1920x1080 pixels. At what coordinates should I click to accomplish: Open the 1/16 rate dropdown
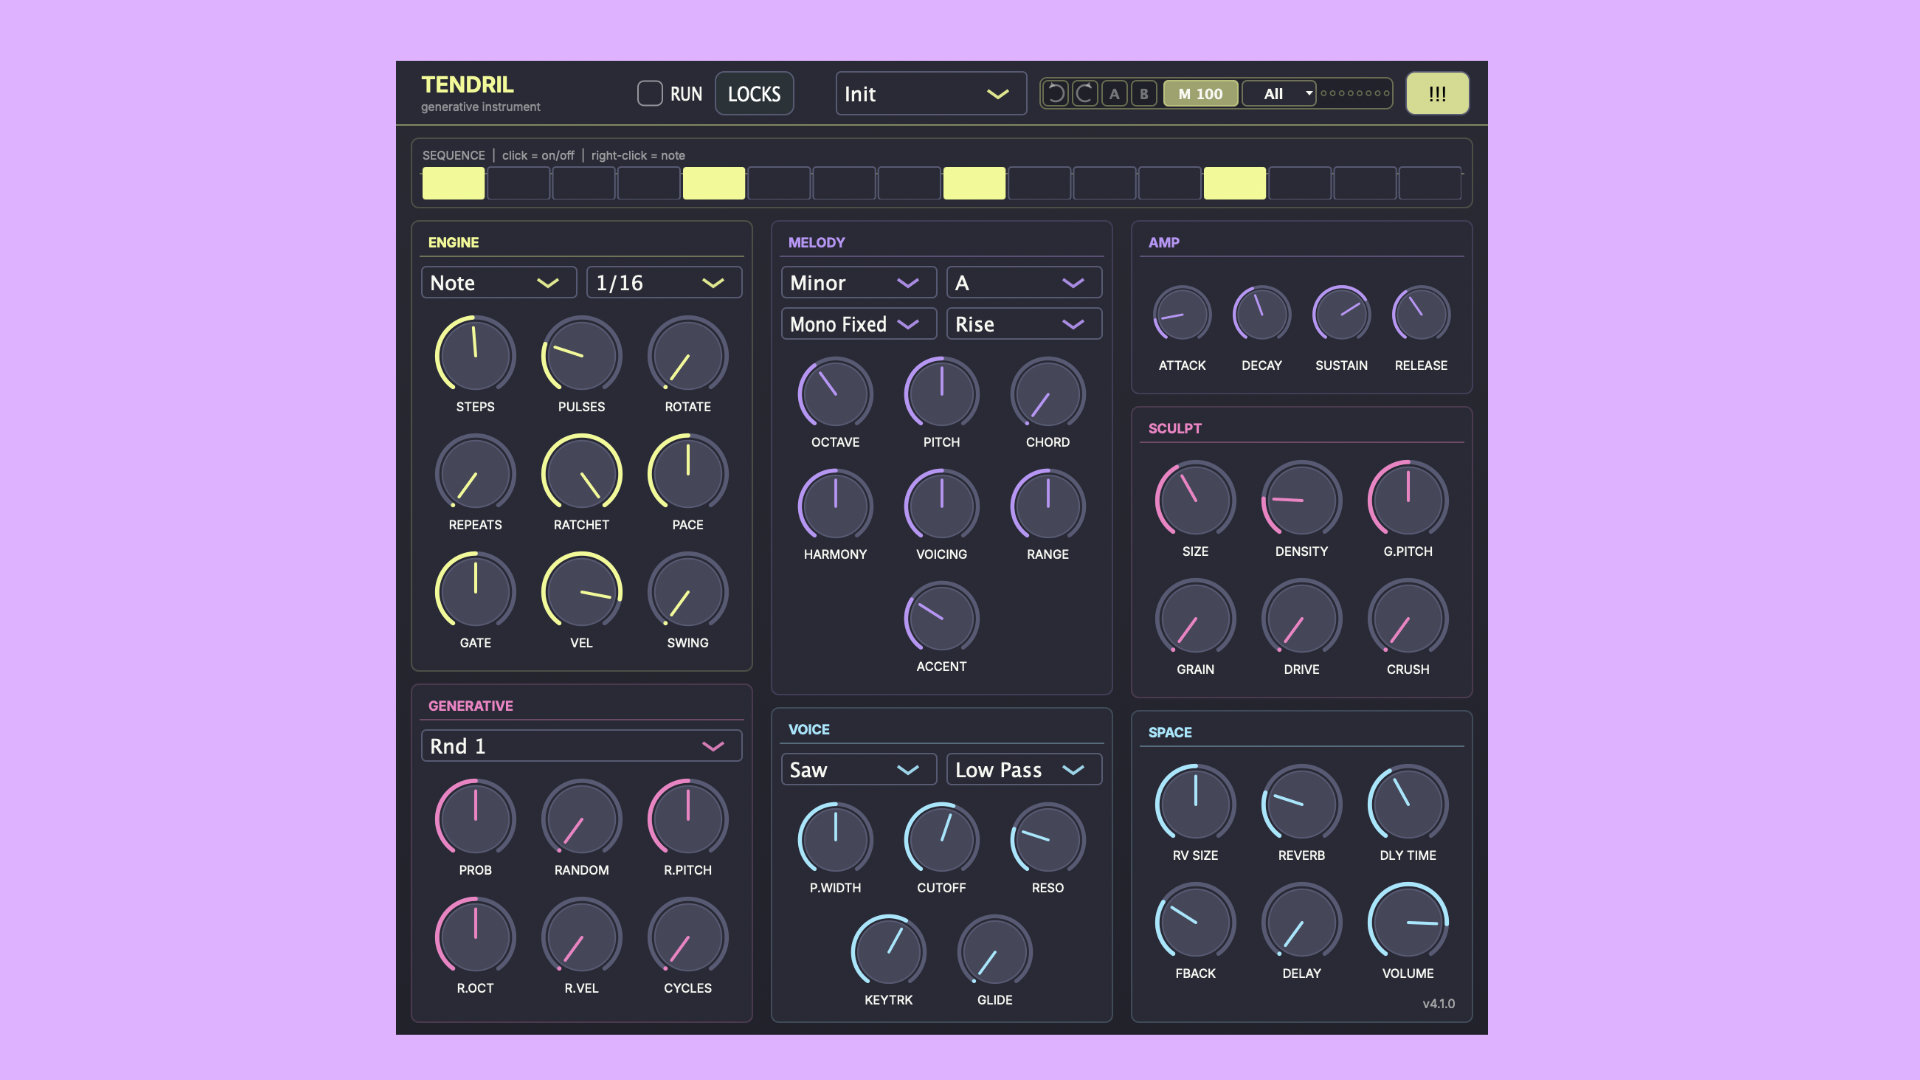point(664,283)
